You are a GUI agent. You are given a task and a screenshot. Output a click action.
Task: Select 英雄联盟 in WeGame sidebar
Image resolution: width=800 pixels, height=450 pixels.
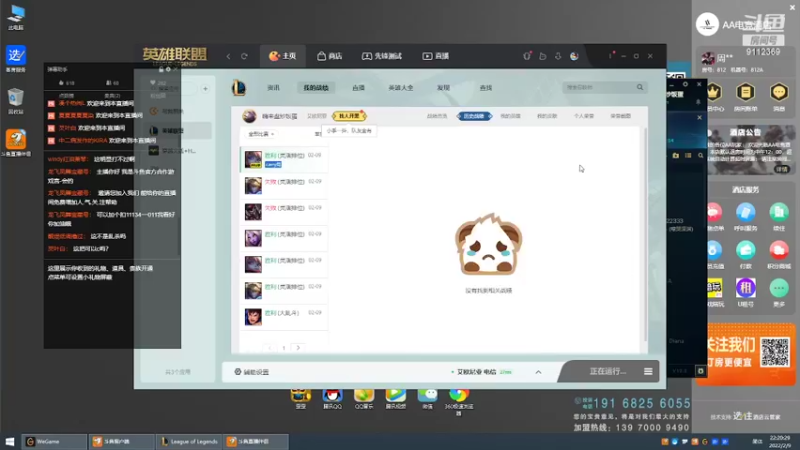pos(178,131)
